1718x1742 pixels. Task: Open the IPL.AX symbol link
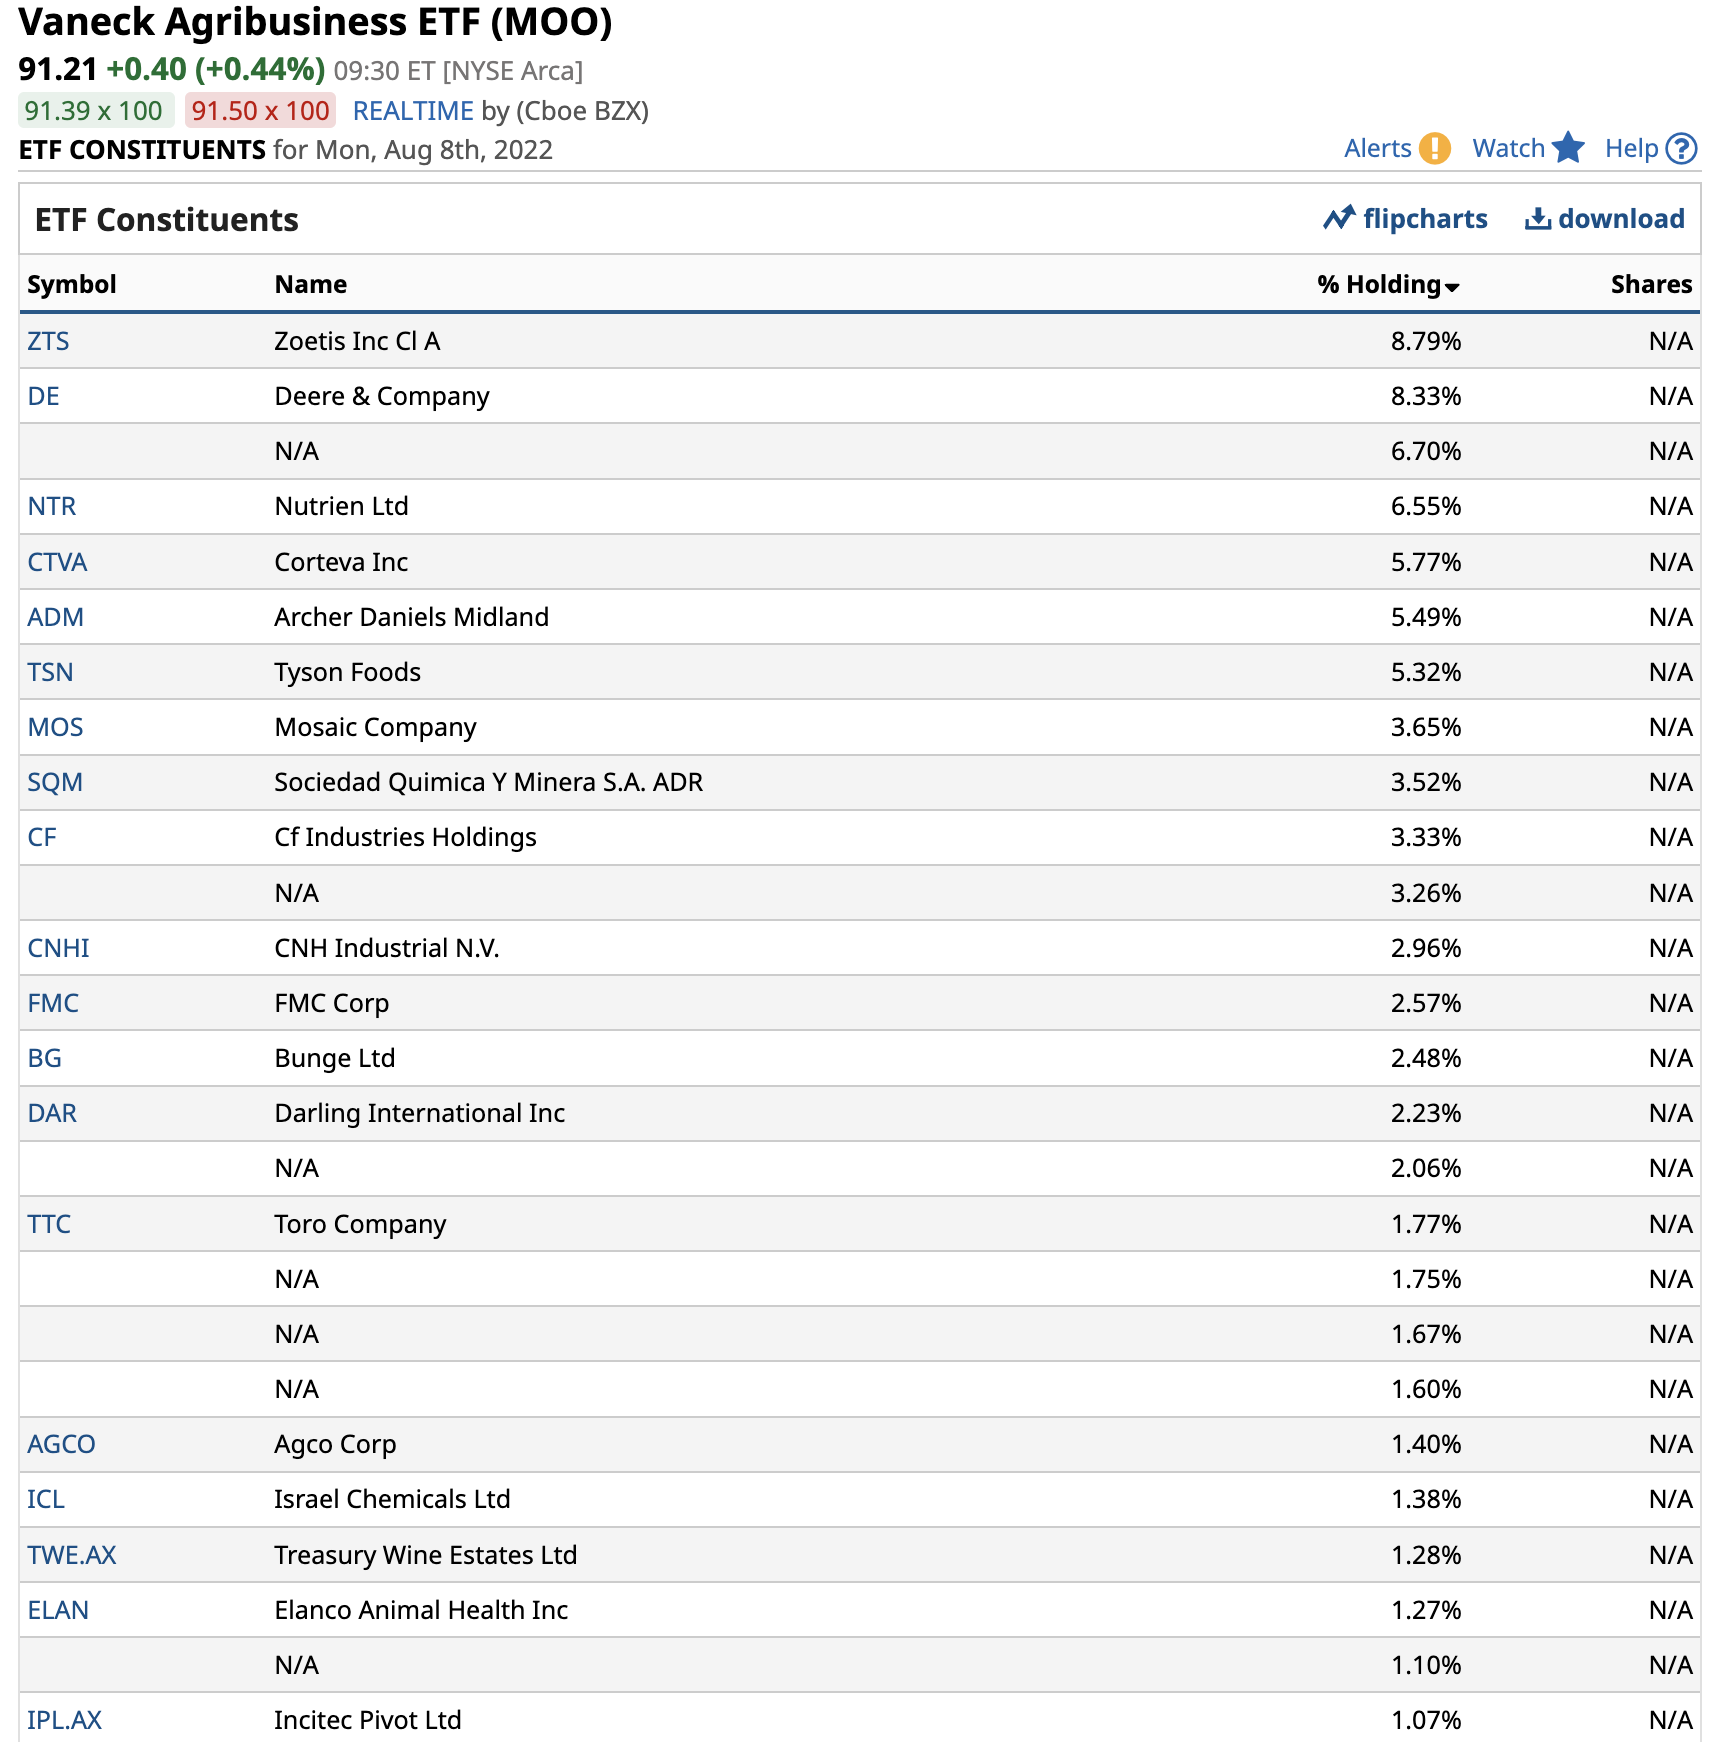click(x=64, y=1720)
